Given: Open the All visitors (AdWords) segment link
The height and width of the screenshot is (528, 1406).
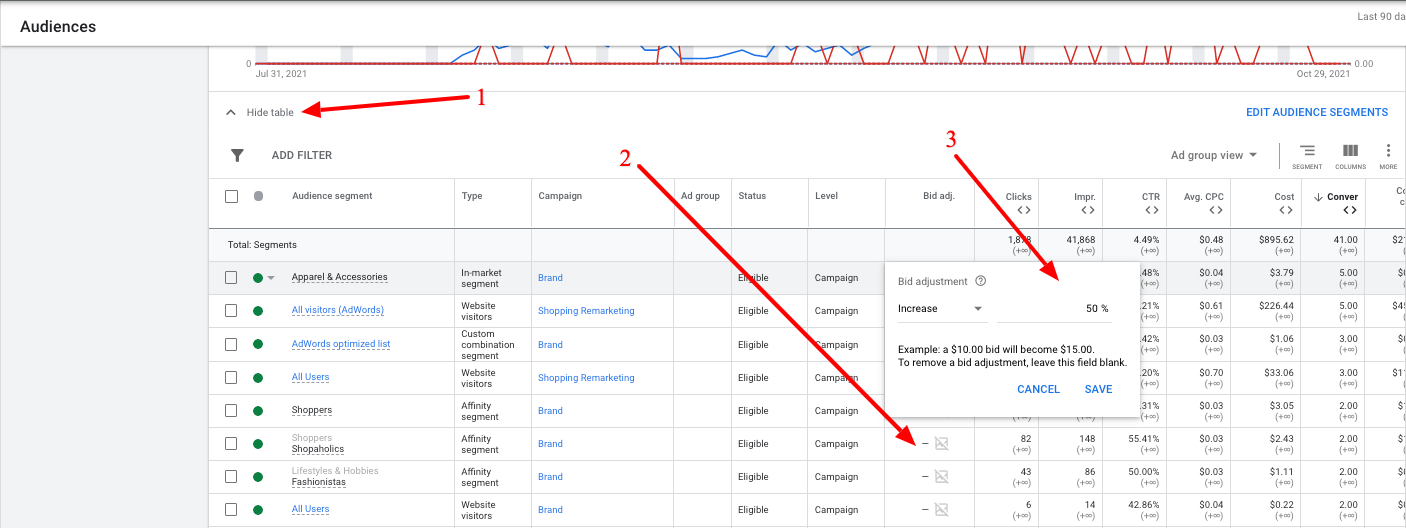Looking at the screenshot, I should [x=338, y=310].
